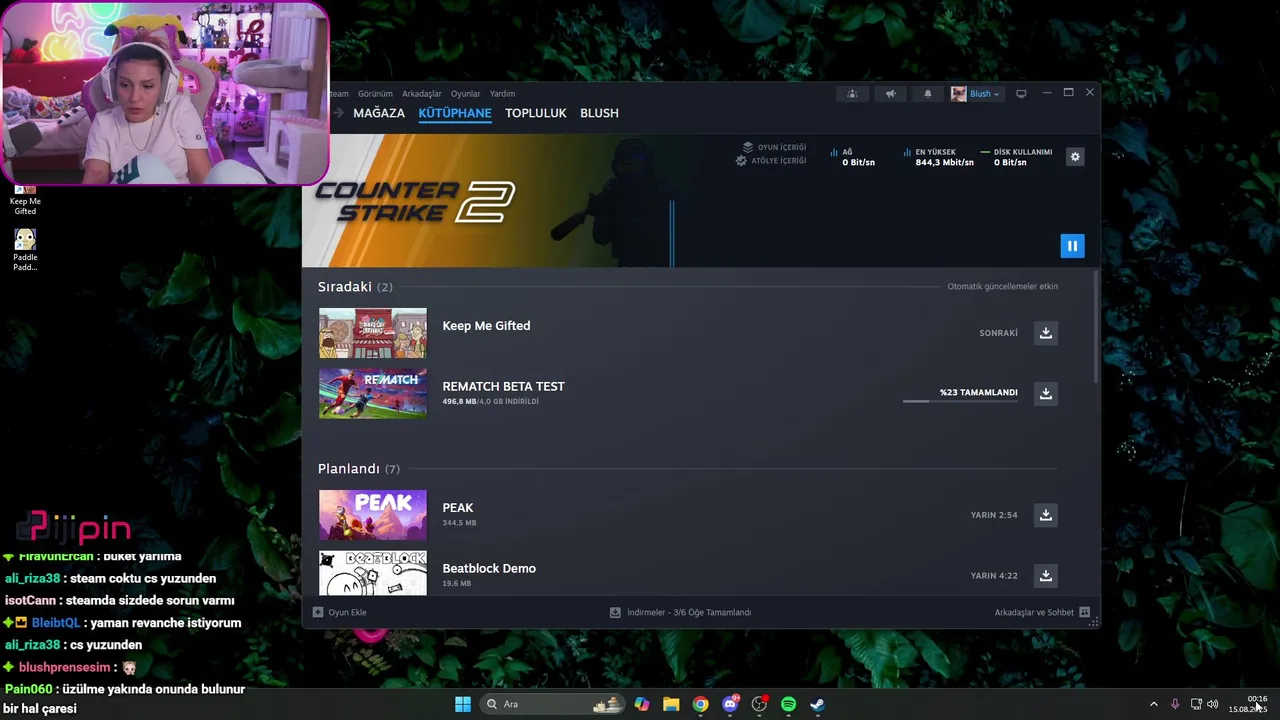Viewport: 1280px width, 720px height.
Task: Click REMATCH download progress bar
Action: coord(960,401)
